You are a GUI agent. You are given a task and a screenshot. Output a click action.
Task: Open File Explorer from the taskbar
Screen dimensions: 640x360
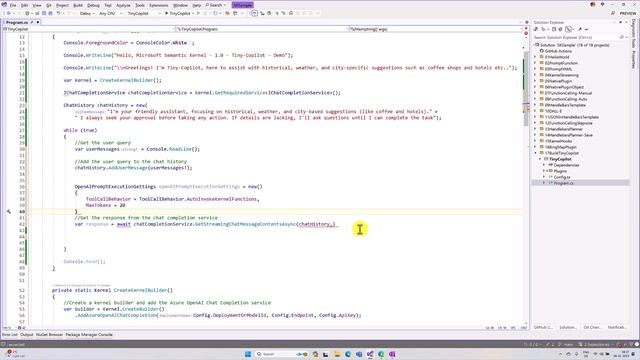(x=337, y=354)
